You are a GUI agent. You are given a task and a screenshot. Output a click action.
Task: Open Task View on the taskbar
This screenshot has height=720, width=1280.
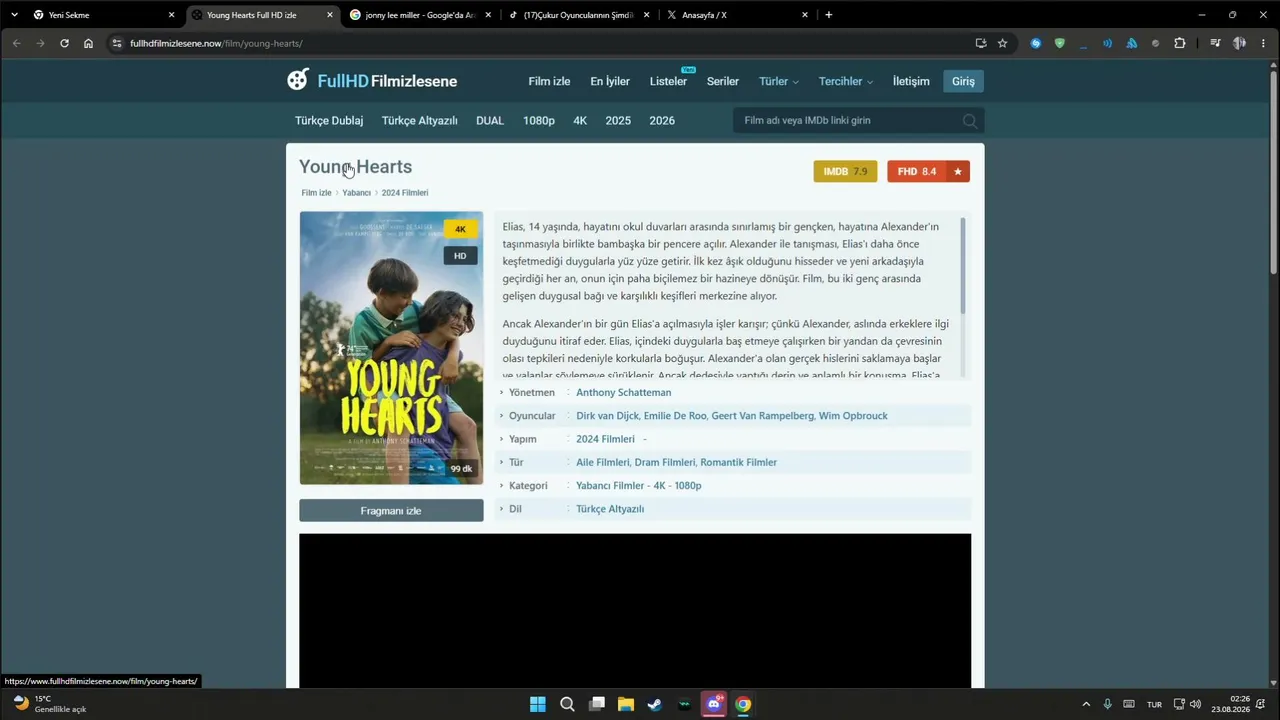point(597,704)
